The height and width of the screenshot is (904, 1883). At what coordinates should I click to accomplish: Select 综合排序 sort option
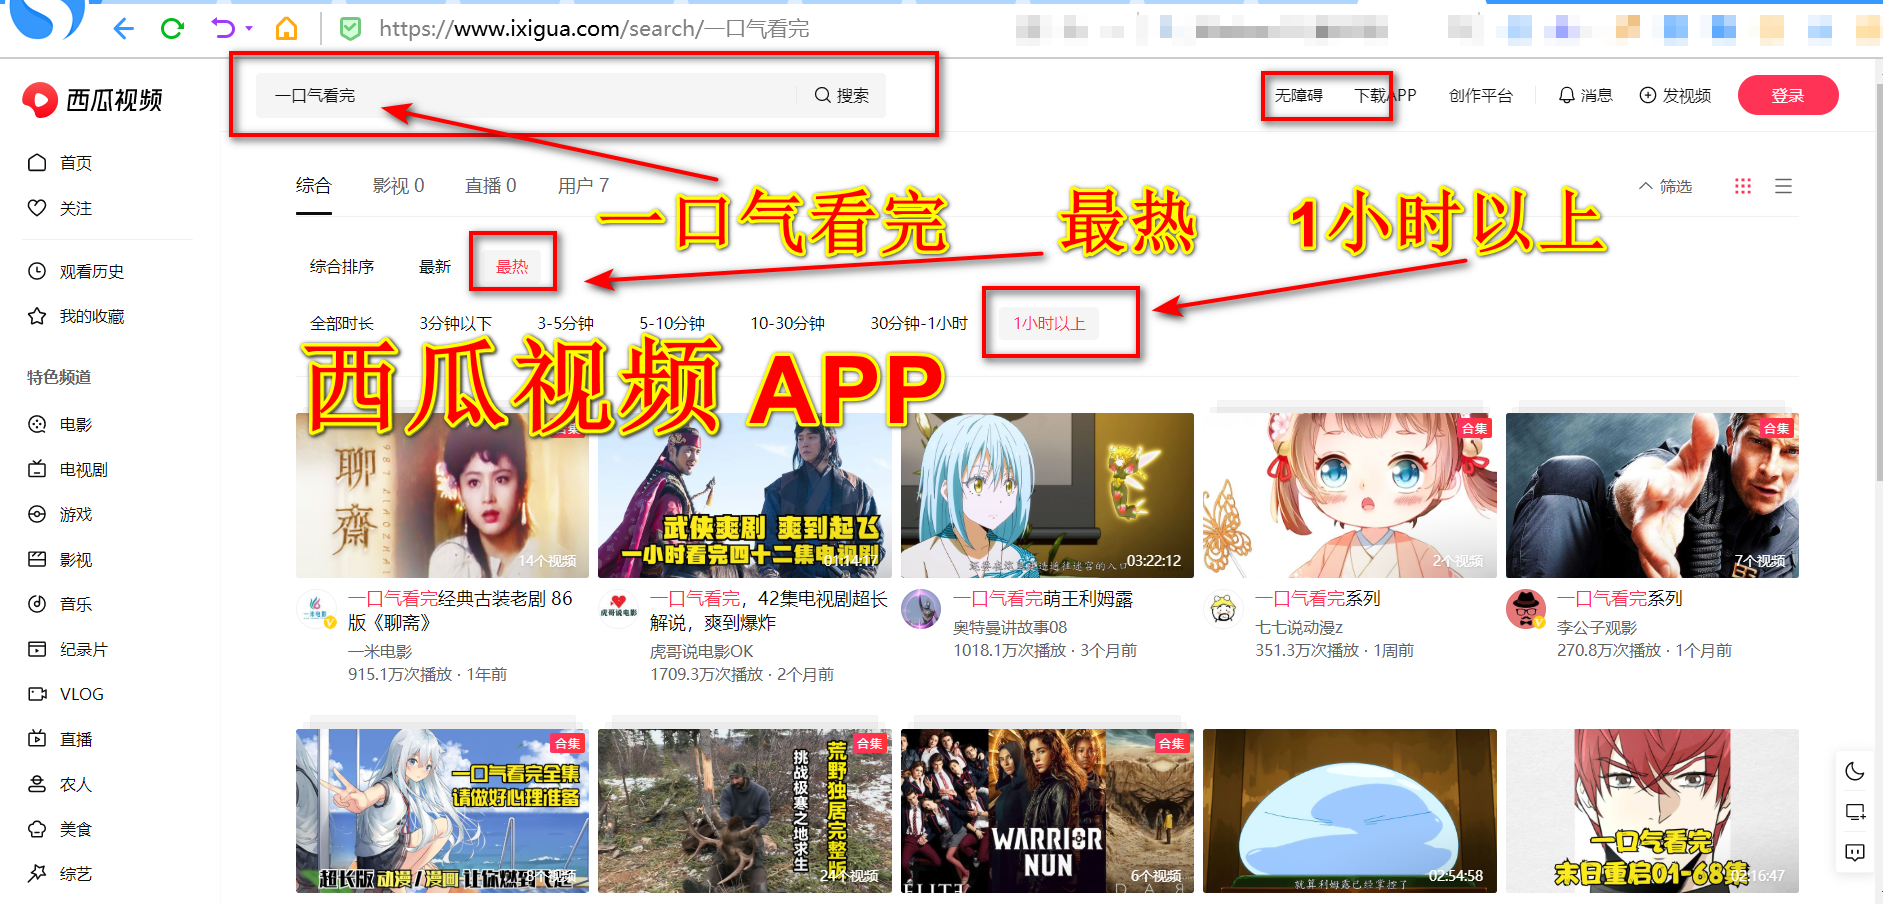[x=342, y=267]
